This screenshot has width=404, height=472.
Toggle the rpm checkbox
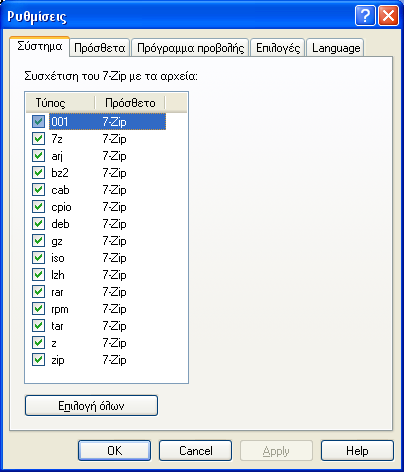[38, 308]
